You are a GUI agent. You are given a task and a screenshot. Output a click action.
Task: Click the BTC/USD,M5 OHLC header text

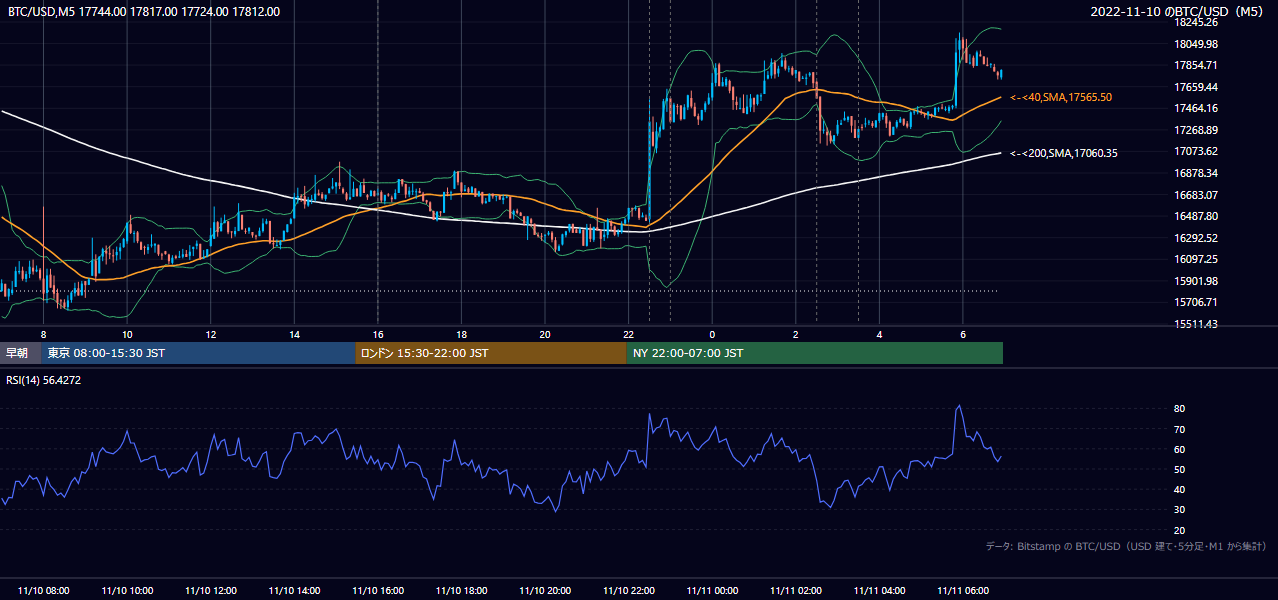(x=144, y=12)
